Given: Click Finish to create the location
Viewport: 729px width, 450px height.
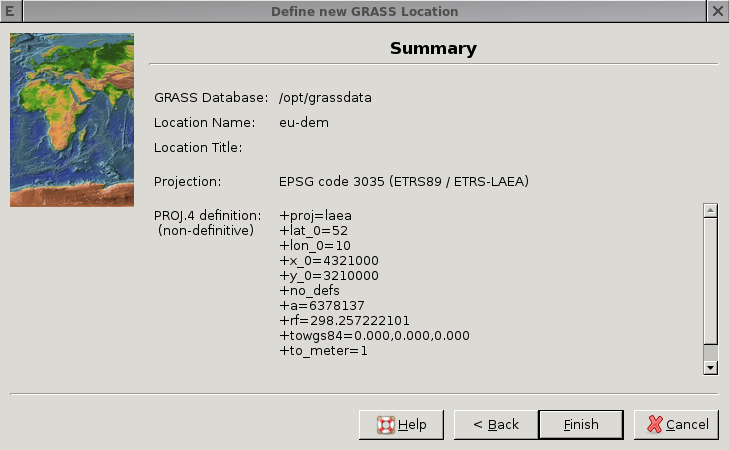Looking at the screenshot, I should (x=581, y=424).
